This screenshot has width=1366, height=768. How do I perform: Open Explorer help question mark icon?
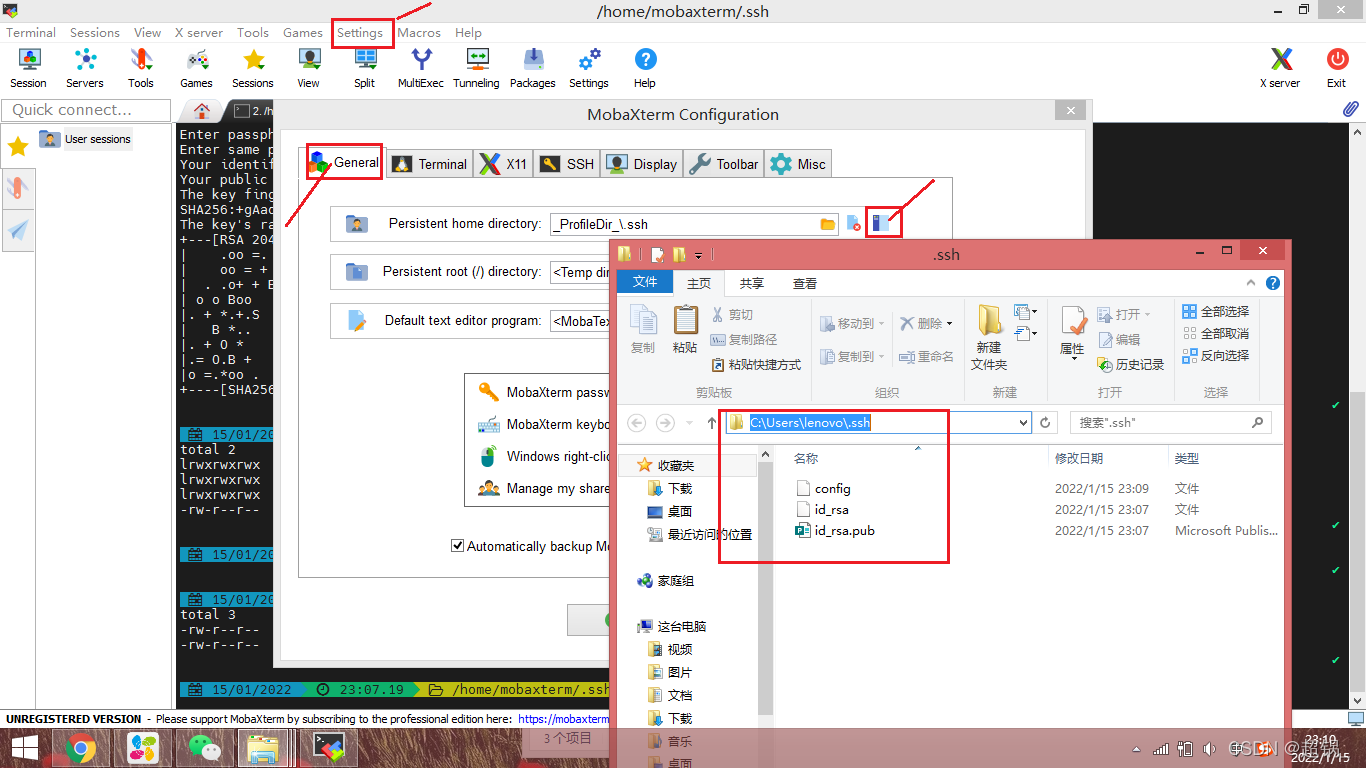pos(1273,284)
